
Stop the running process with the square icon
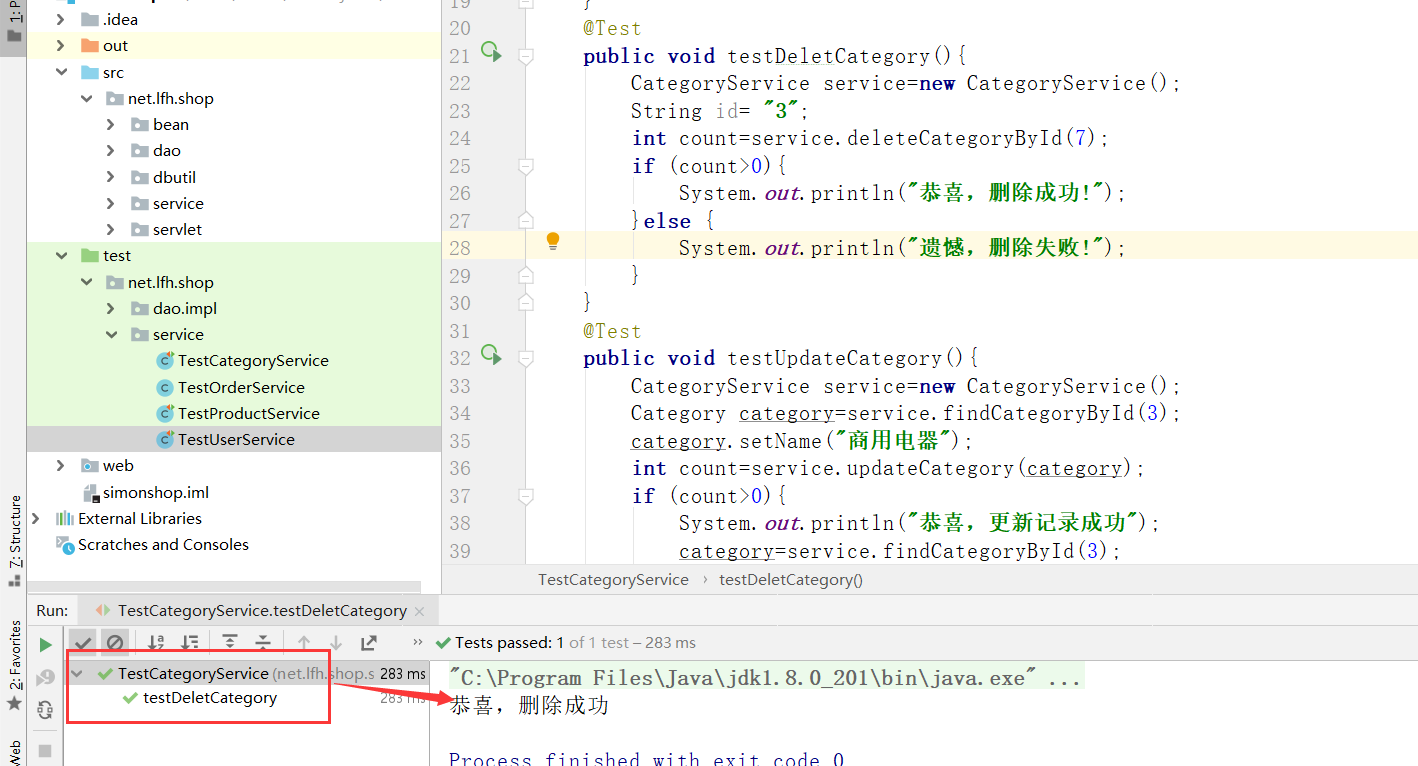(x=45, y=750)
